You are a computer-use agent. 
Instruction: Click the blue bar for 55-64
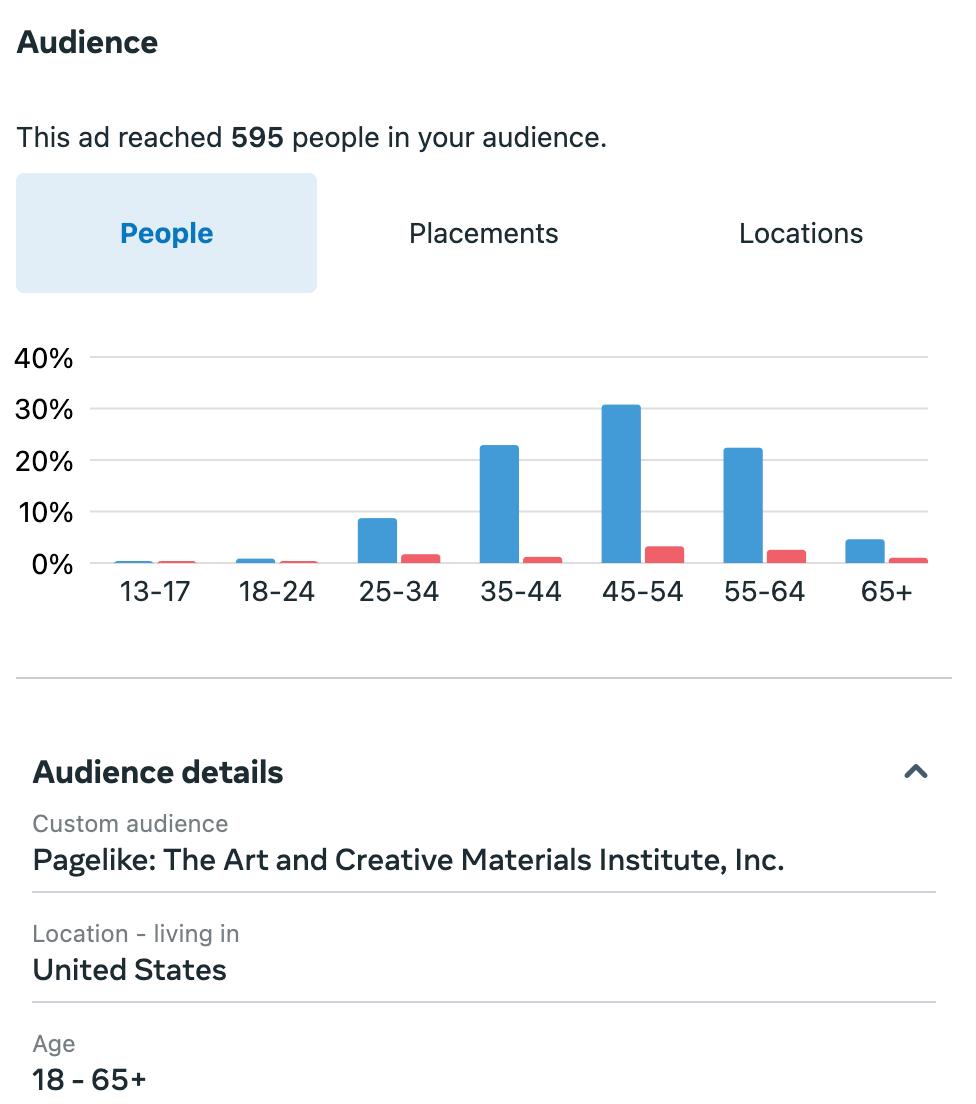coord(743,505)
